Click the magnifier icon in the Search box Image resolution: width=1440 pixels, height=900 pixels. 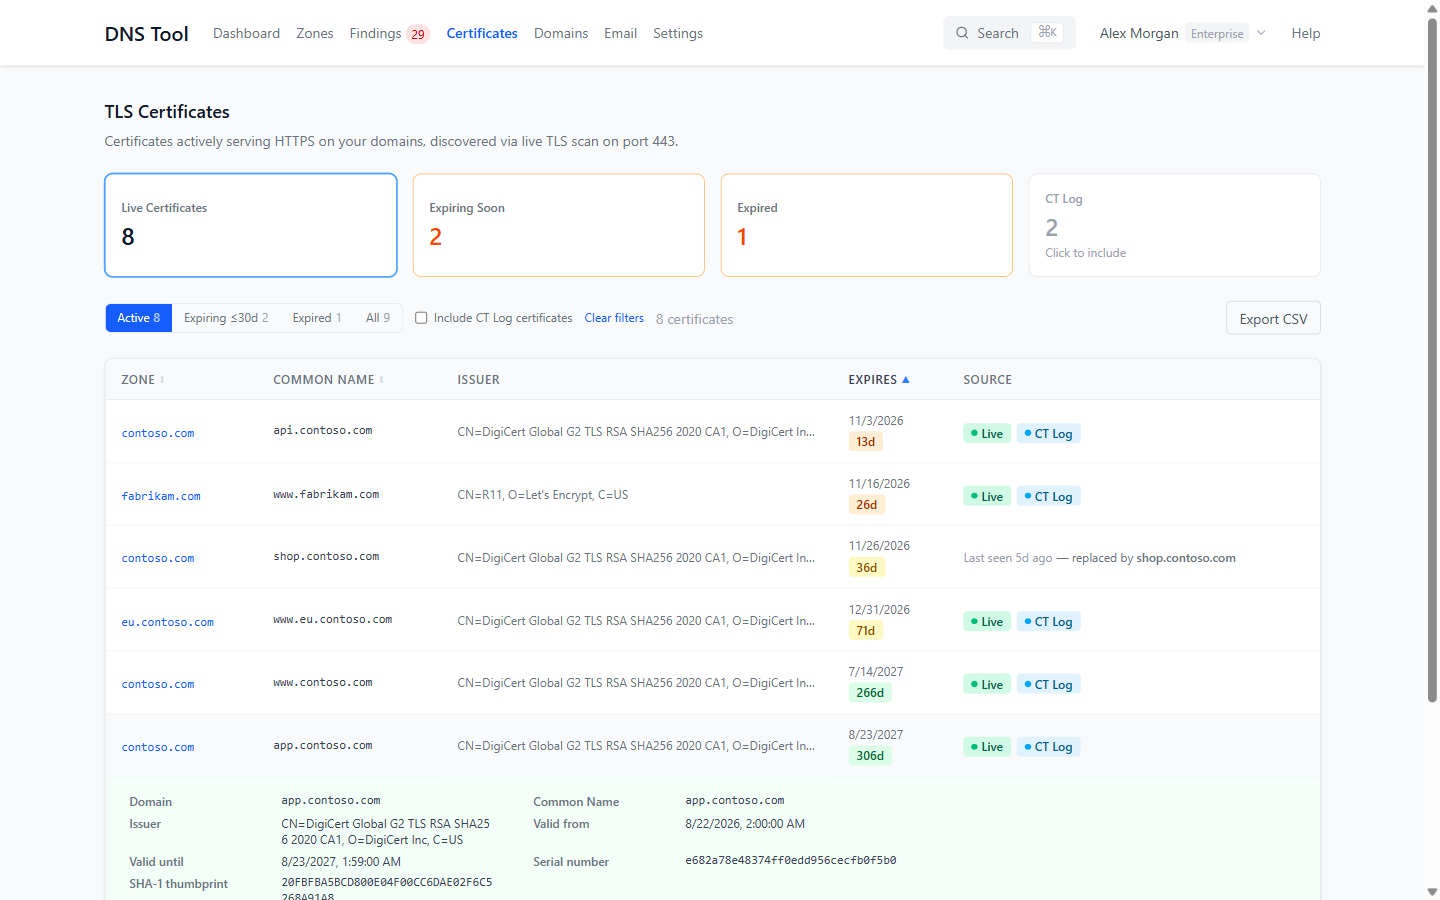(x=962, y=33)
